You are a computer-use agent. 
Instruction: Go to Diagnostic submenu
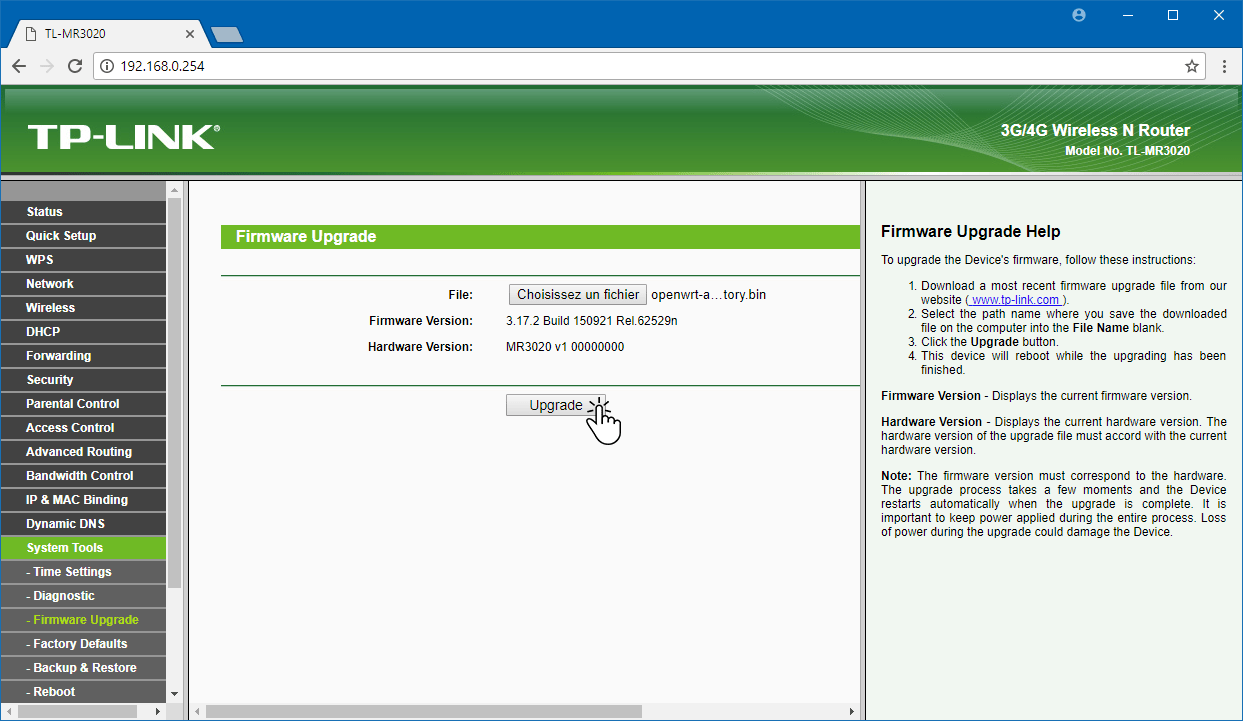[x=83, y=596]
